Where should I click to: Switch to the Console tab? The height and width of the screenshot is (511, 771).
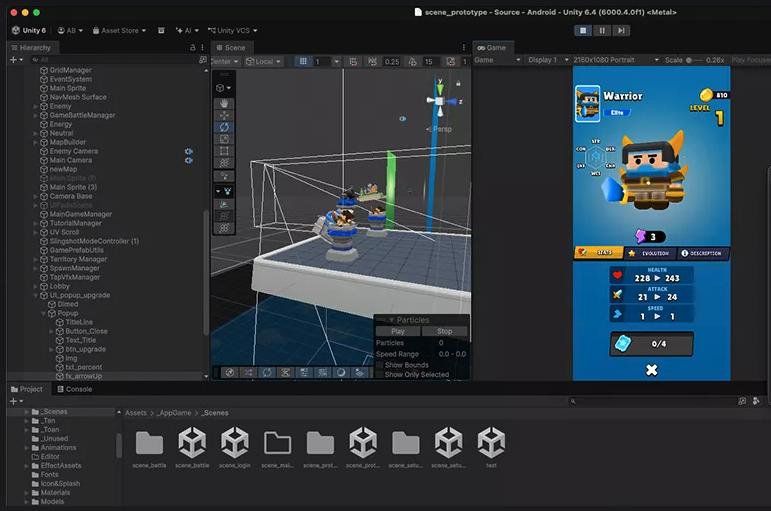click(75, 389)
